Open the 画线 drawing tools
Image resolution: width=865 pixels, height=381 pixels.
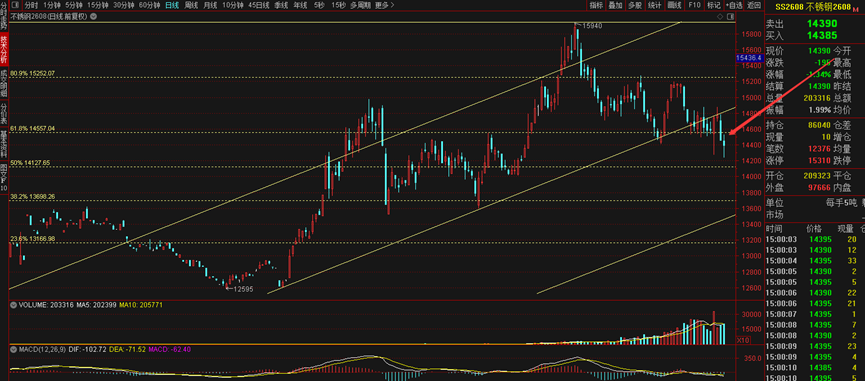674,6
